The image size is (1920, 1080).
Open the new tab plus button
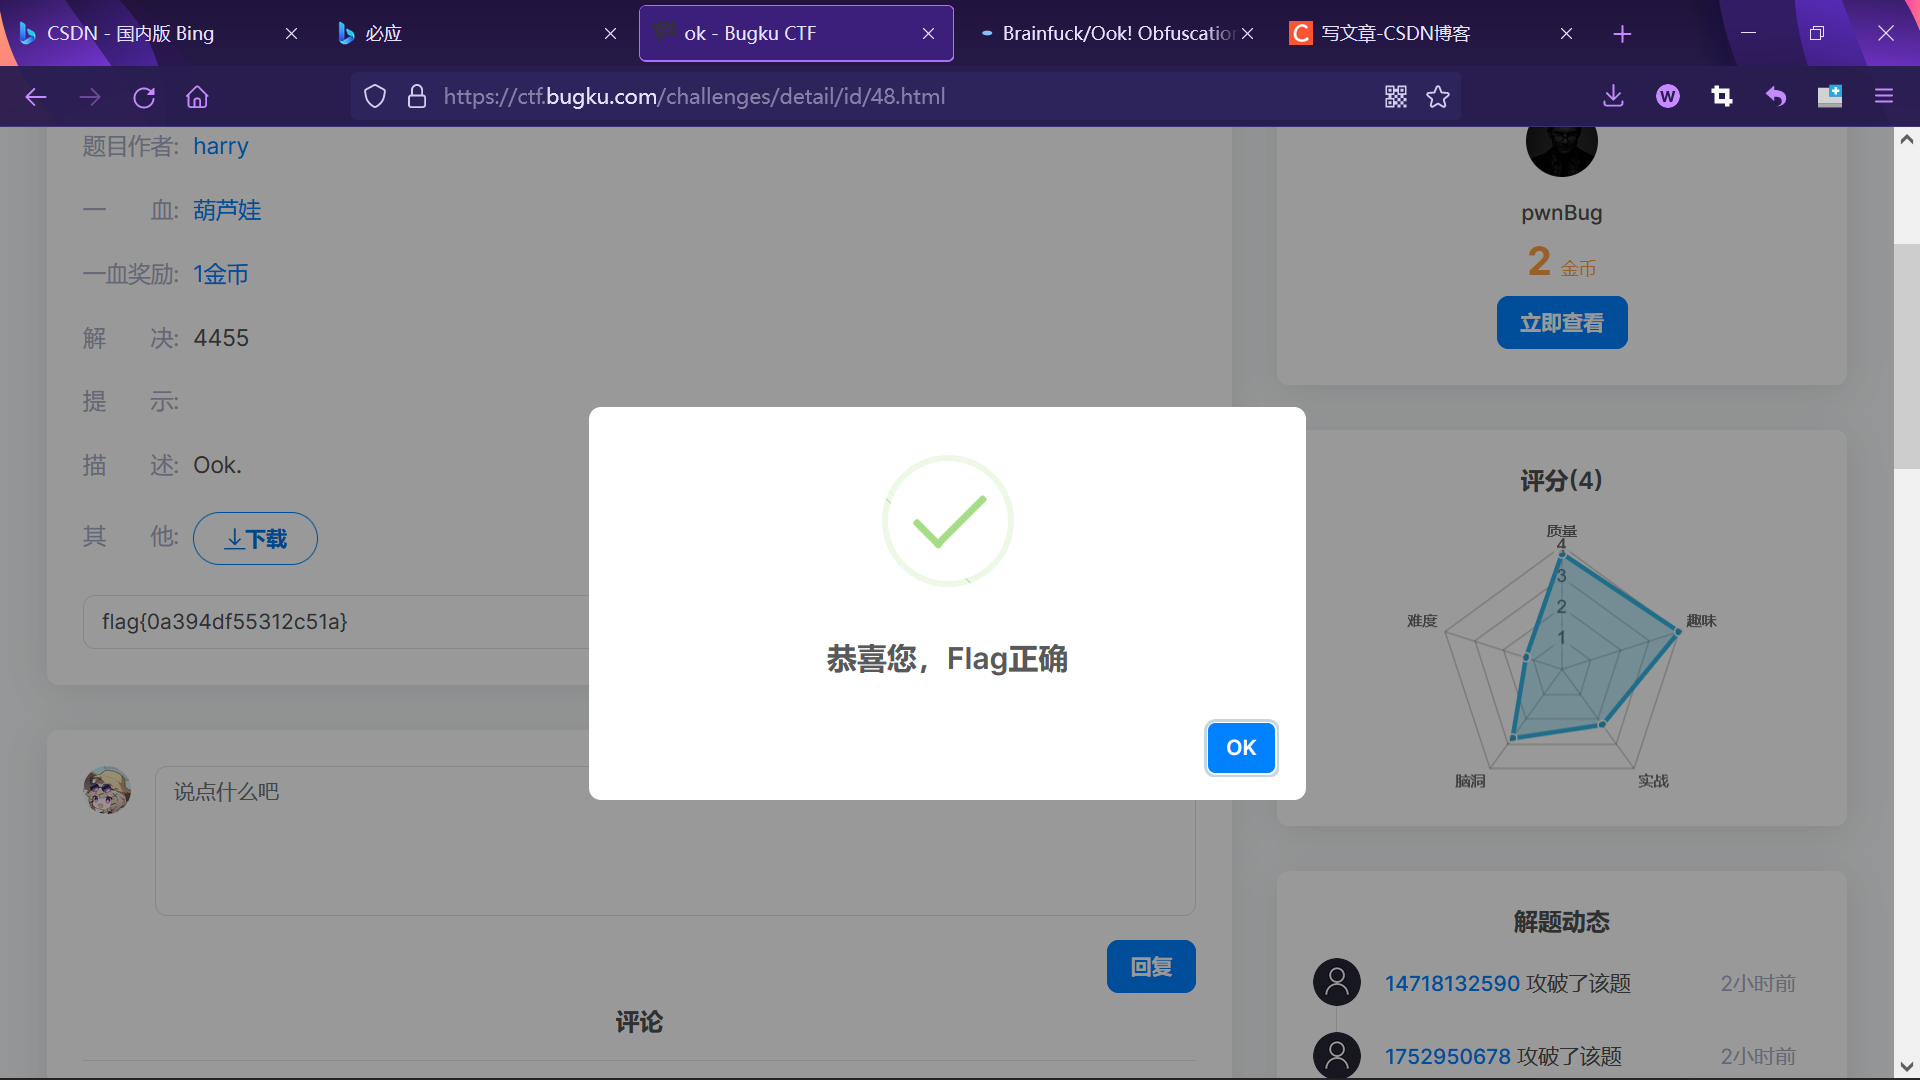click(x=1622, y=34)
